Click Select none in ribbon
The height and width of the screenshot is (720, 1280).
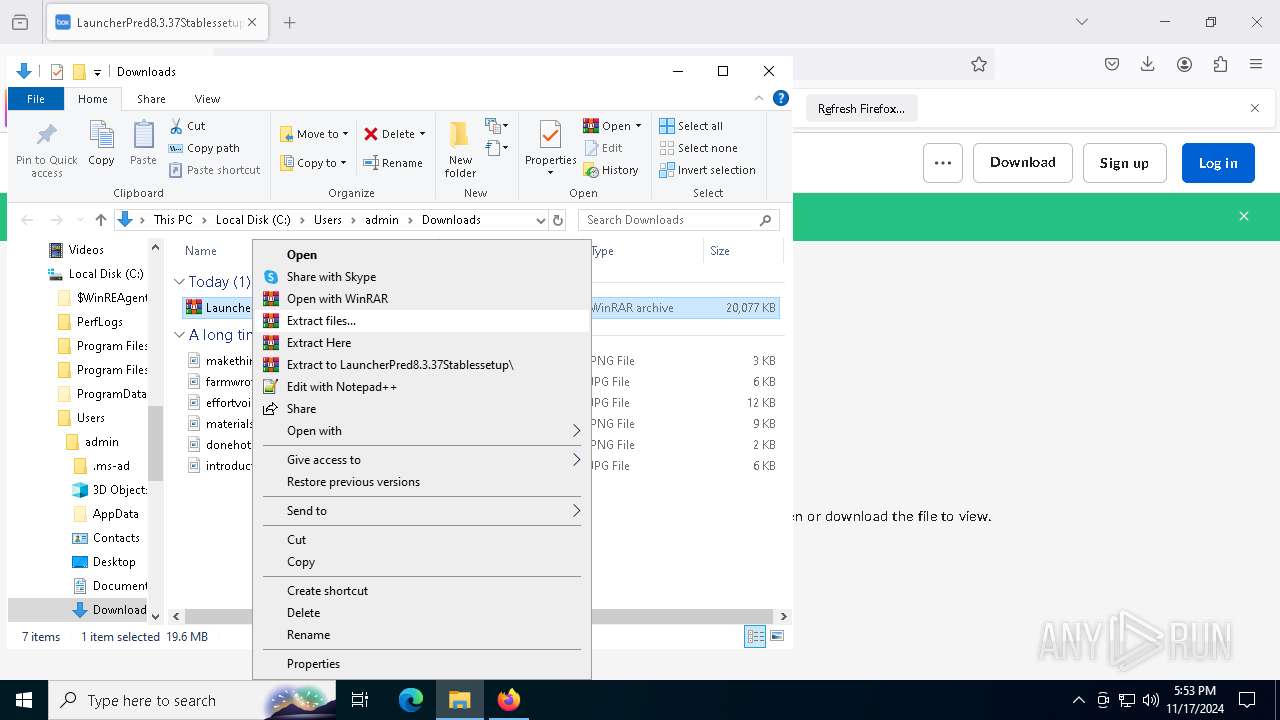pos(698,148)
